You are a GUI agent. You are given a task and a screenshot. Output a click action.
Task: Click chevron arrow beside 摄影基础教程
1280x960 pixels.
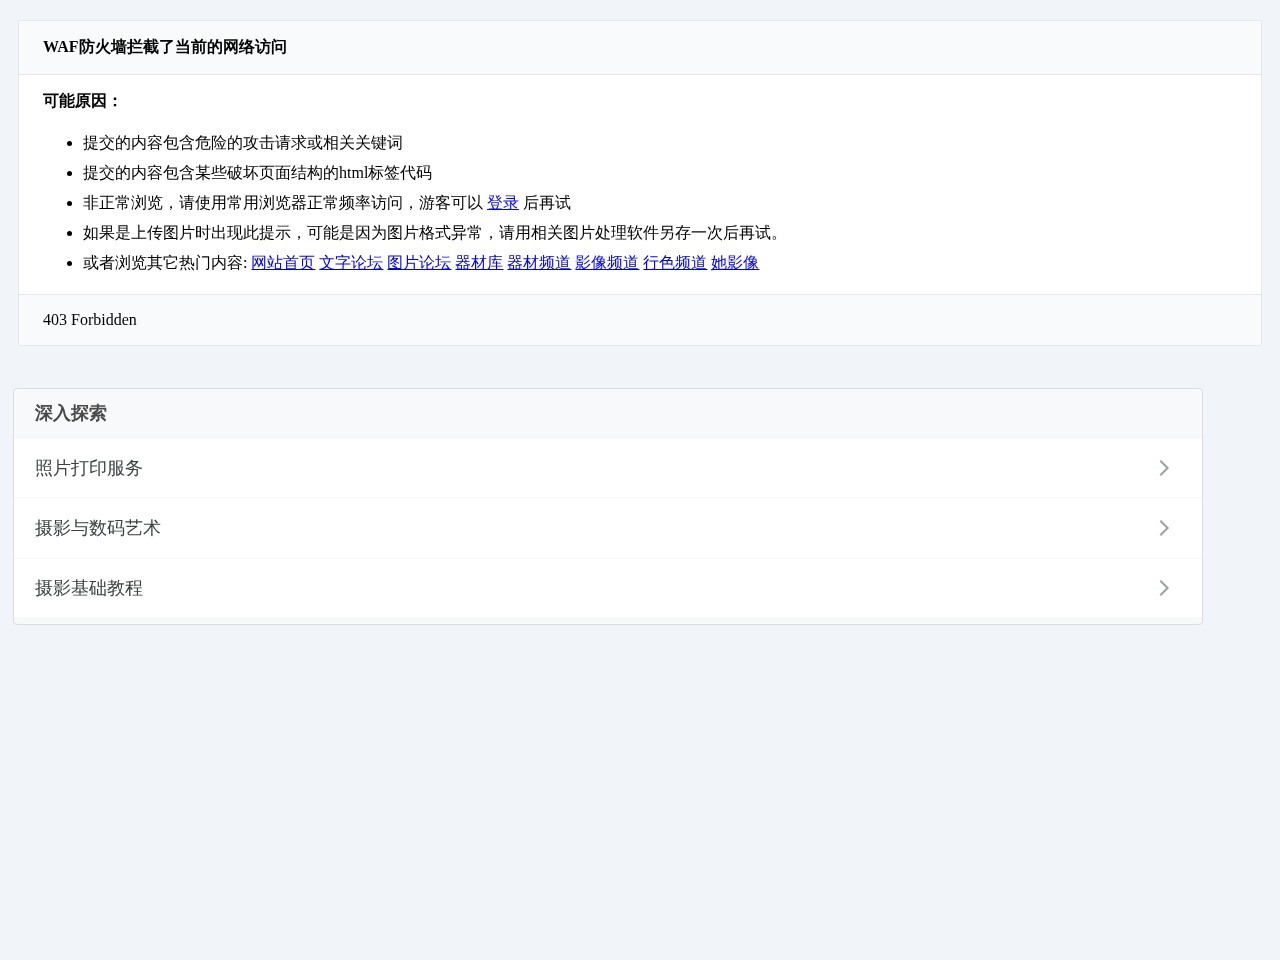tap(1164, 588)
